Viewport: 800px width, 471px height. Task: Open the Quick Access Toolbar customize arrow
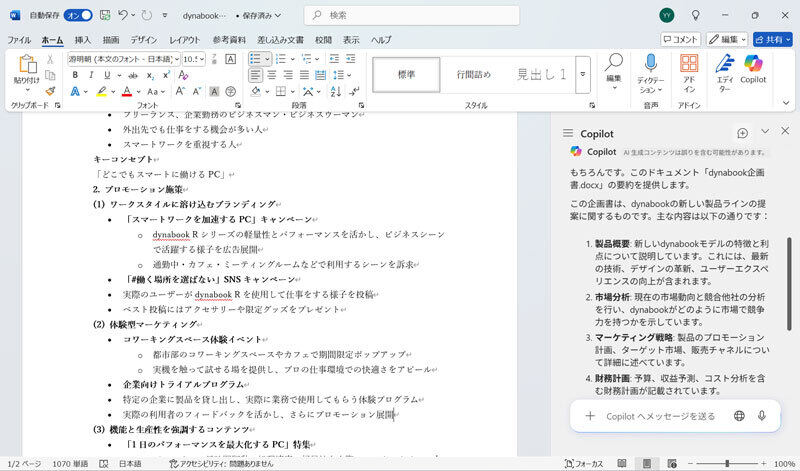[x=165, y=15]
